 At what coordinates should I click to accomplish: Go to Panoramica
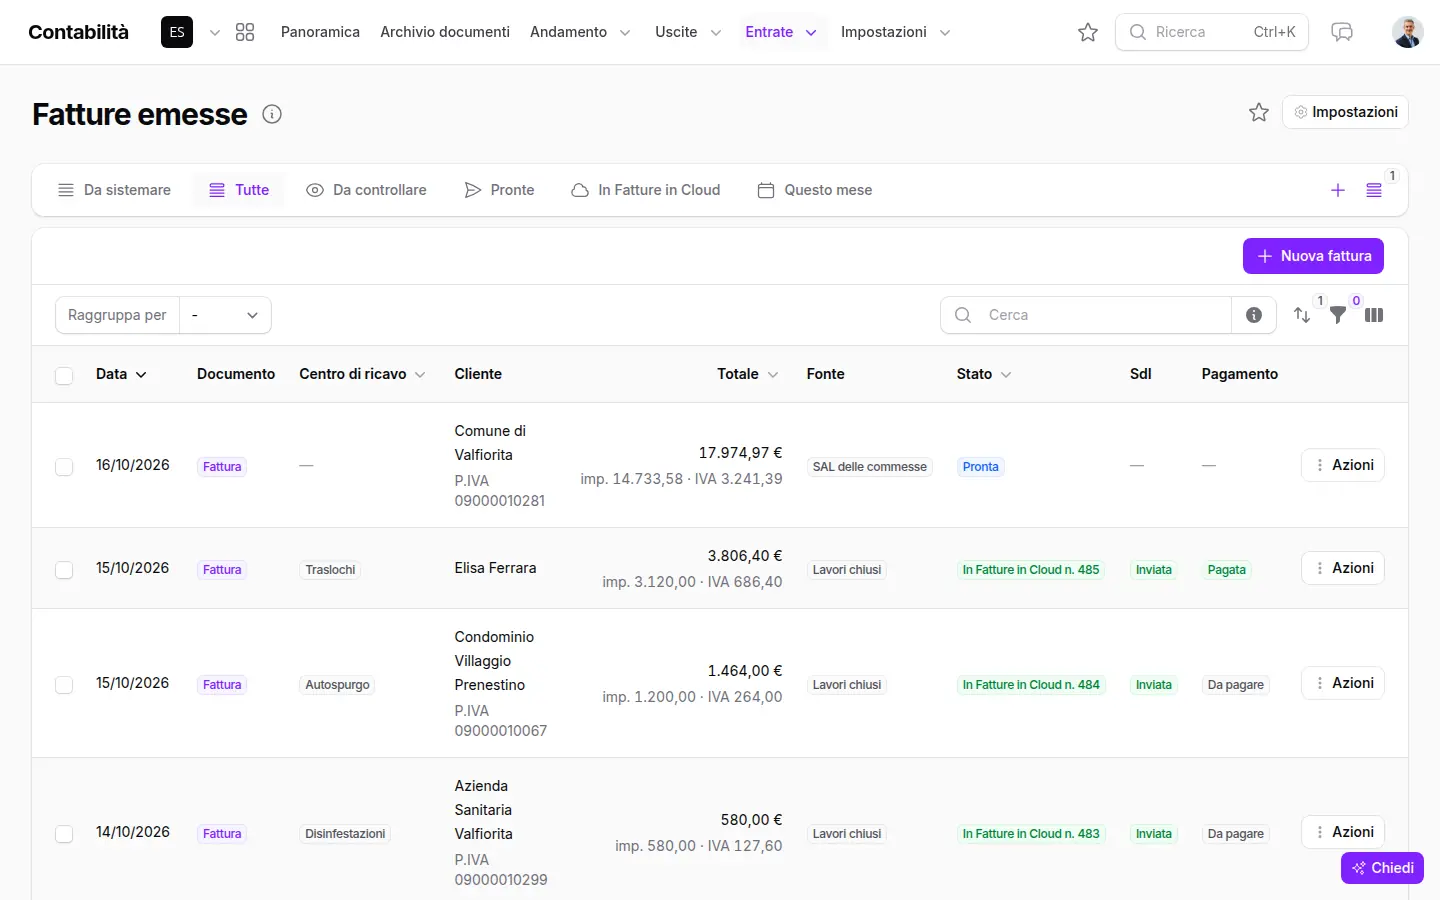[320, 32]
